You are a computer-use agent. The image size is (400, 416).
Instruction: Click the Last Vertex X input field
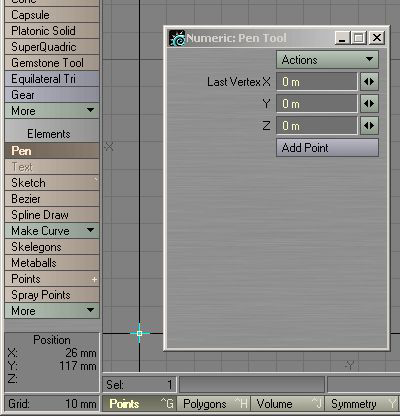(317, 82)
